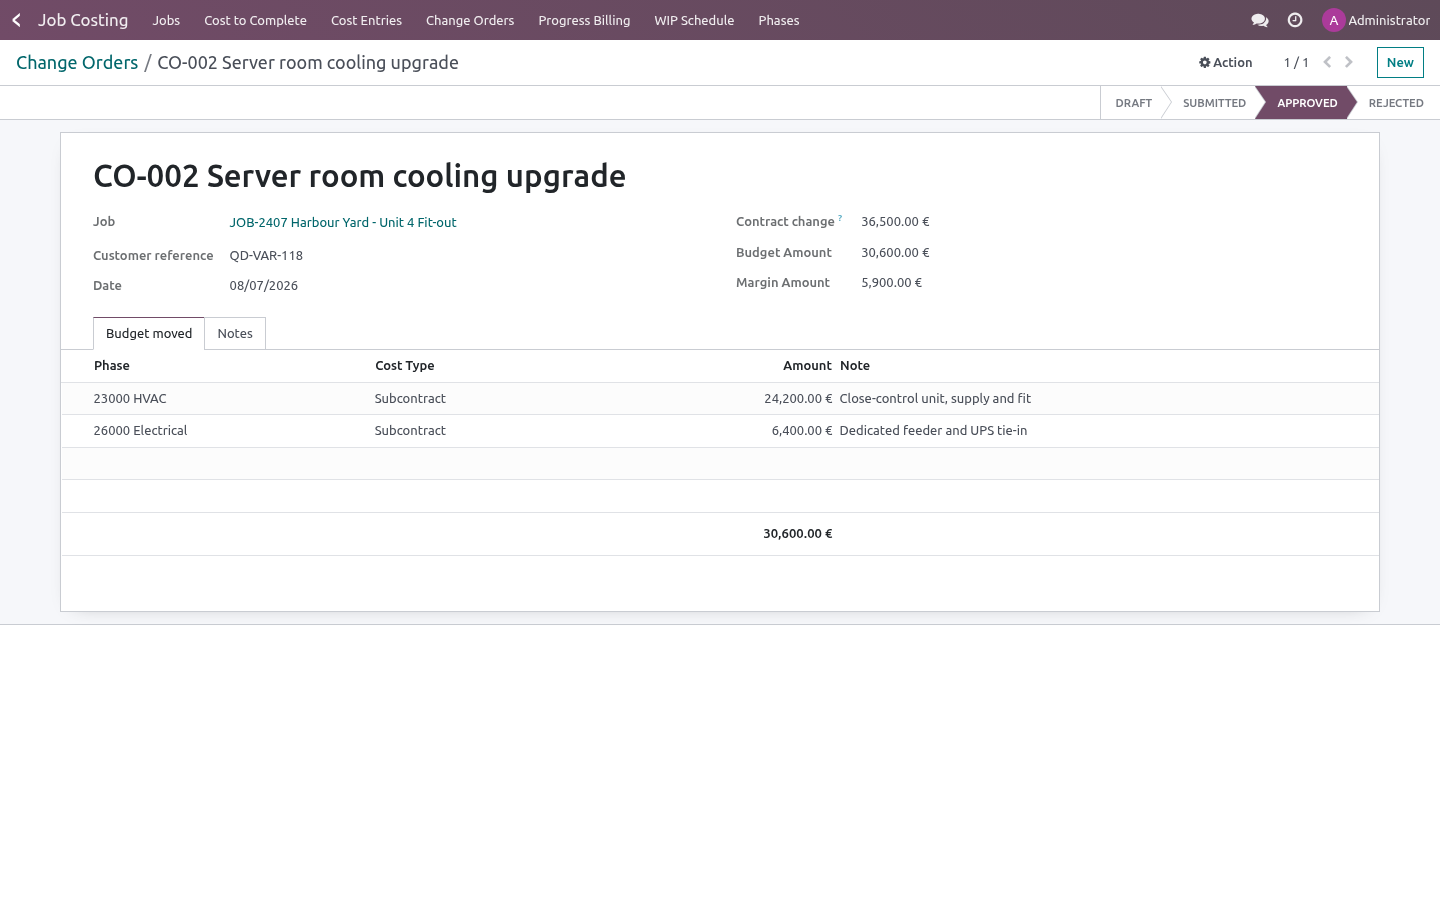This screenshot has width=1440, height=900.
Task: Click the back arrow icon in the navbar
Action: [x=16, y=20]
